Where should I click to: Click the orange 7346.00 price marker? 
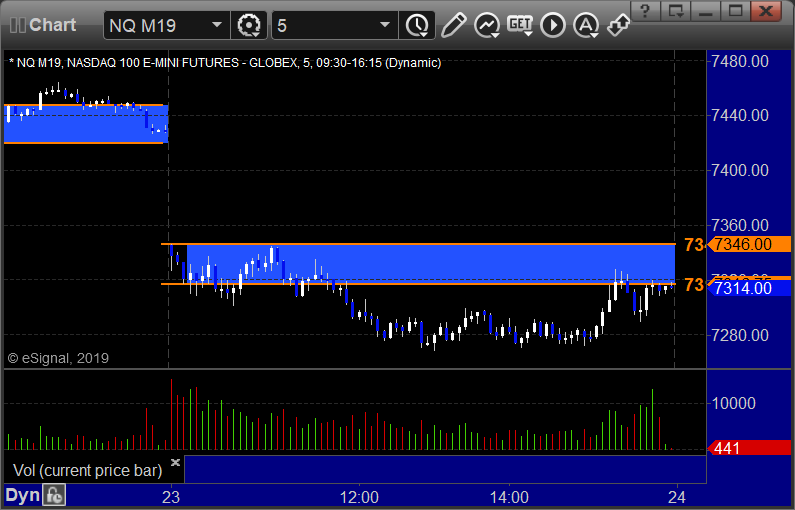[748, 244]
